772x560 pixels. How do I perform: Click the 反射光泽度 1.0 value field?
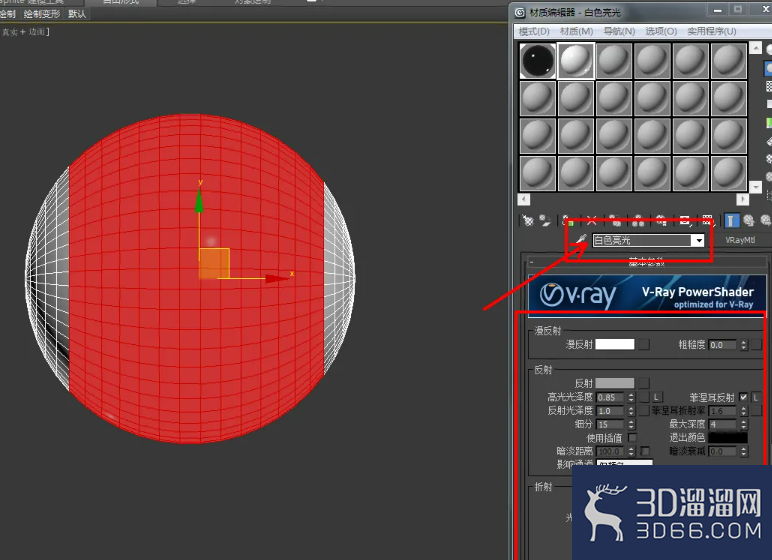[x=610, y=411]
